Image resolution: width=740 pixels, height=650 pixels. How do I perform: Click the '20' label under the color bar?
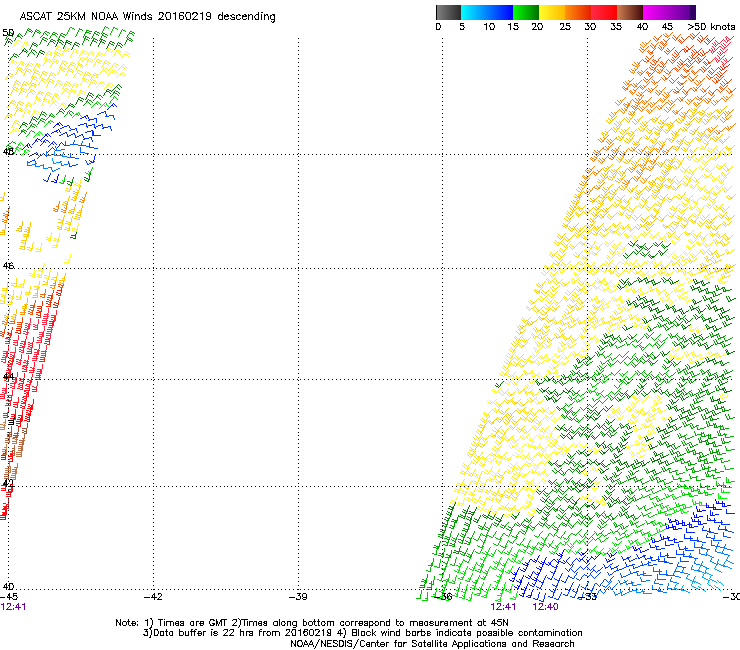click(x=537, y=27)
